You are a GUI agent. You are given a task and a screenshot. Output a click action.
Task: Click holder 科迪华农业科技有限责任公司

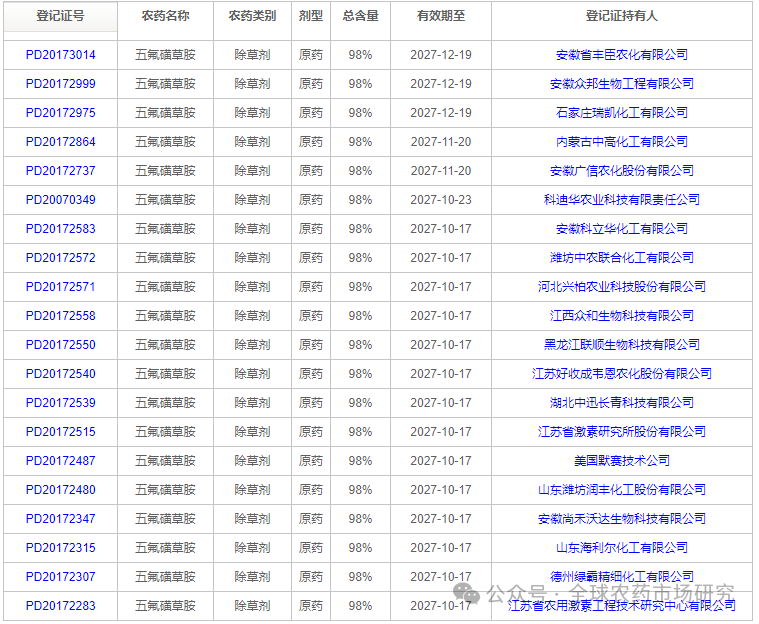[622, 200]
